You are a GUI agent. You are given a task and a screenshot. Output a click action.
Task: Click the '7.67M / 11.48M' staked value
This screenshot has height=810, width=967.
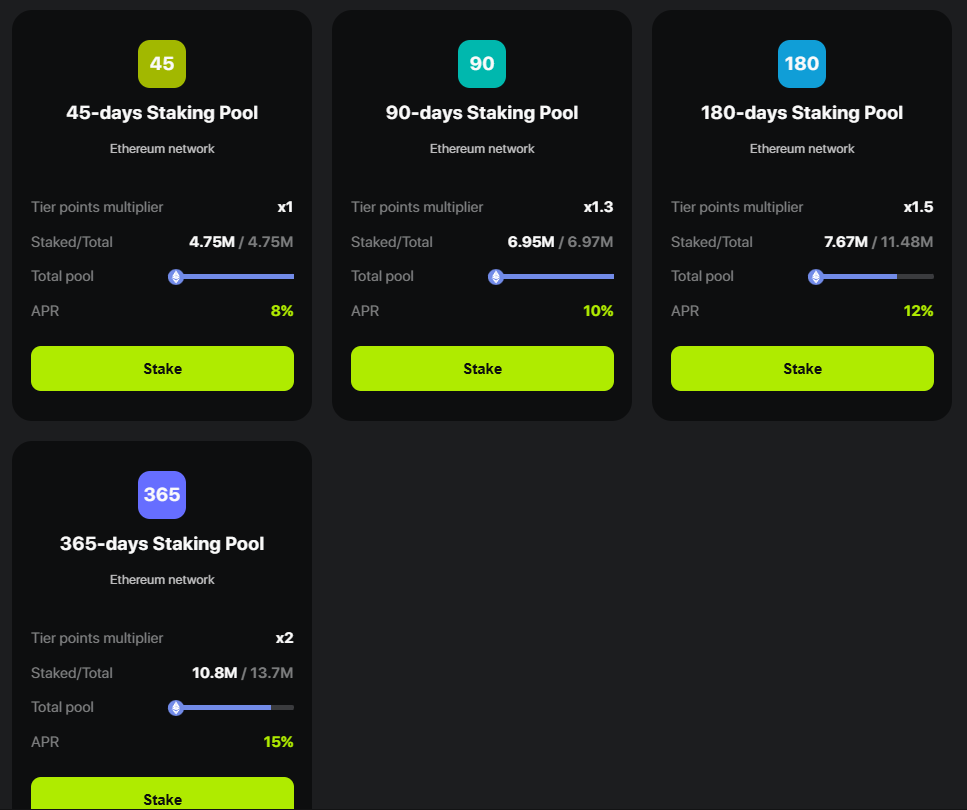pos(879,242)
